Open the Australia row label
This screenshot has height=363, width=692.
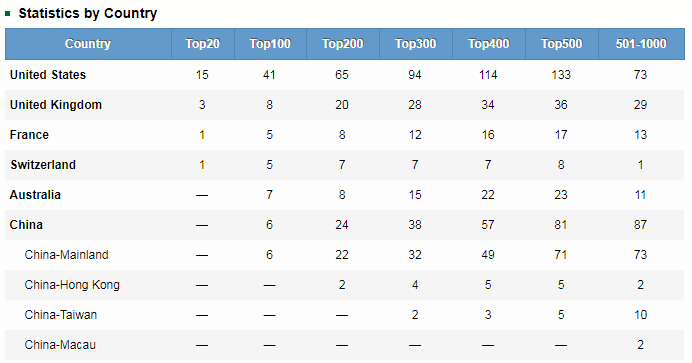pos(35,195)
